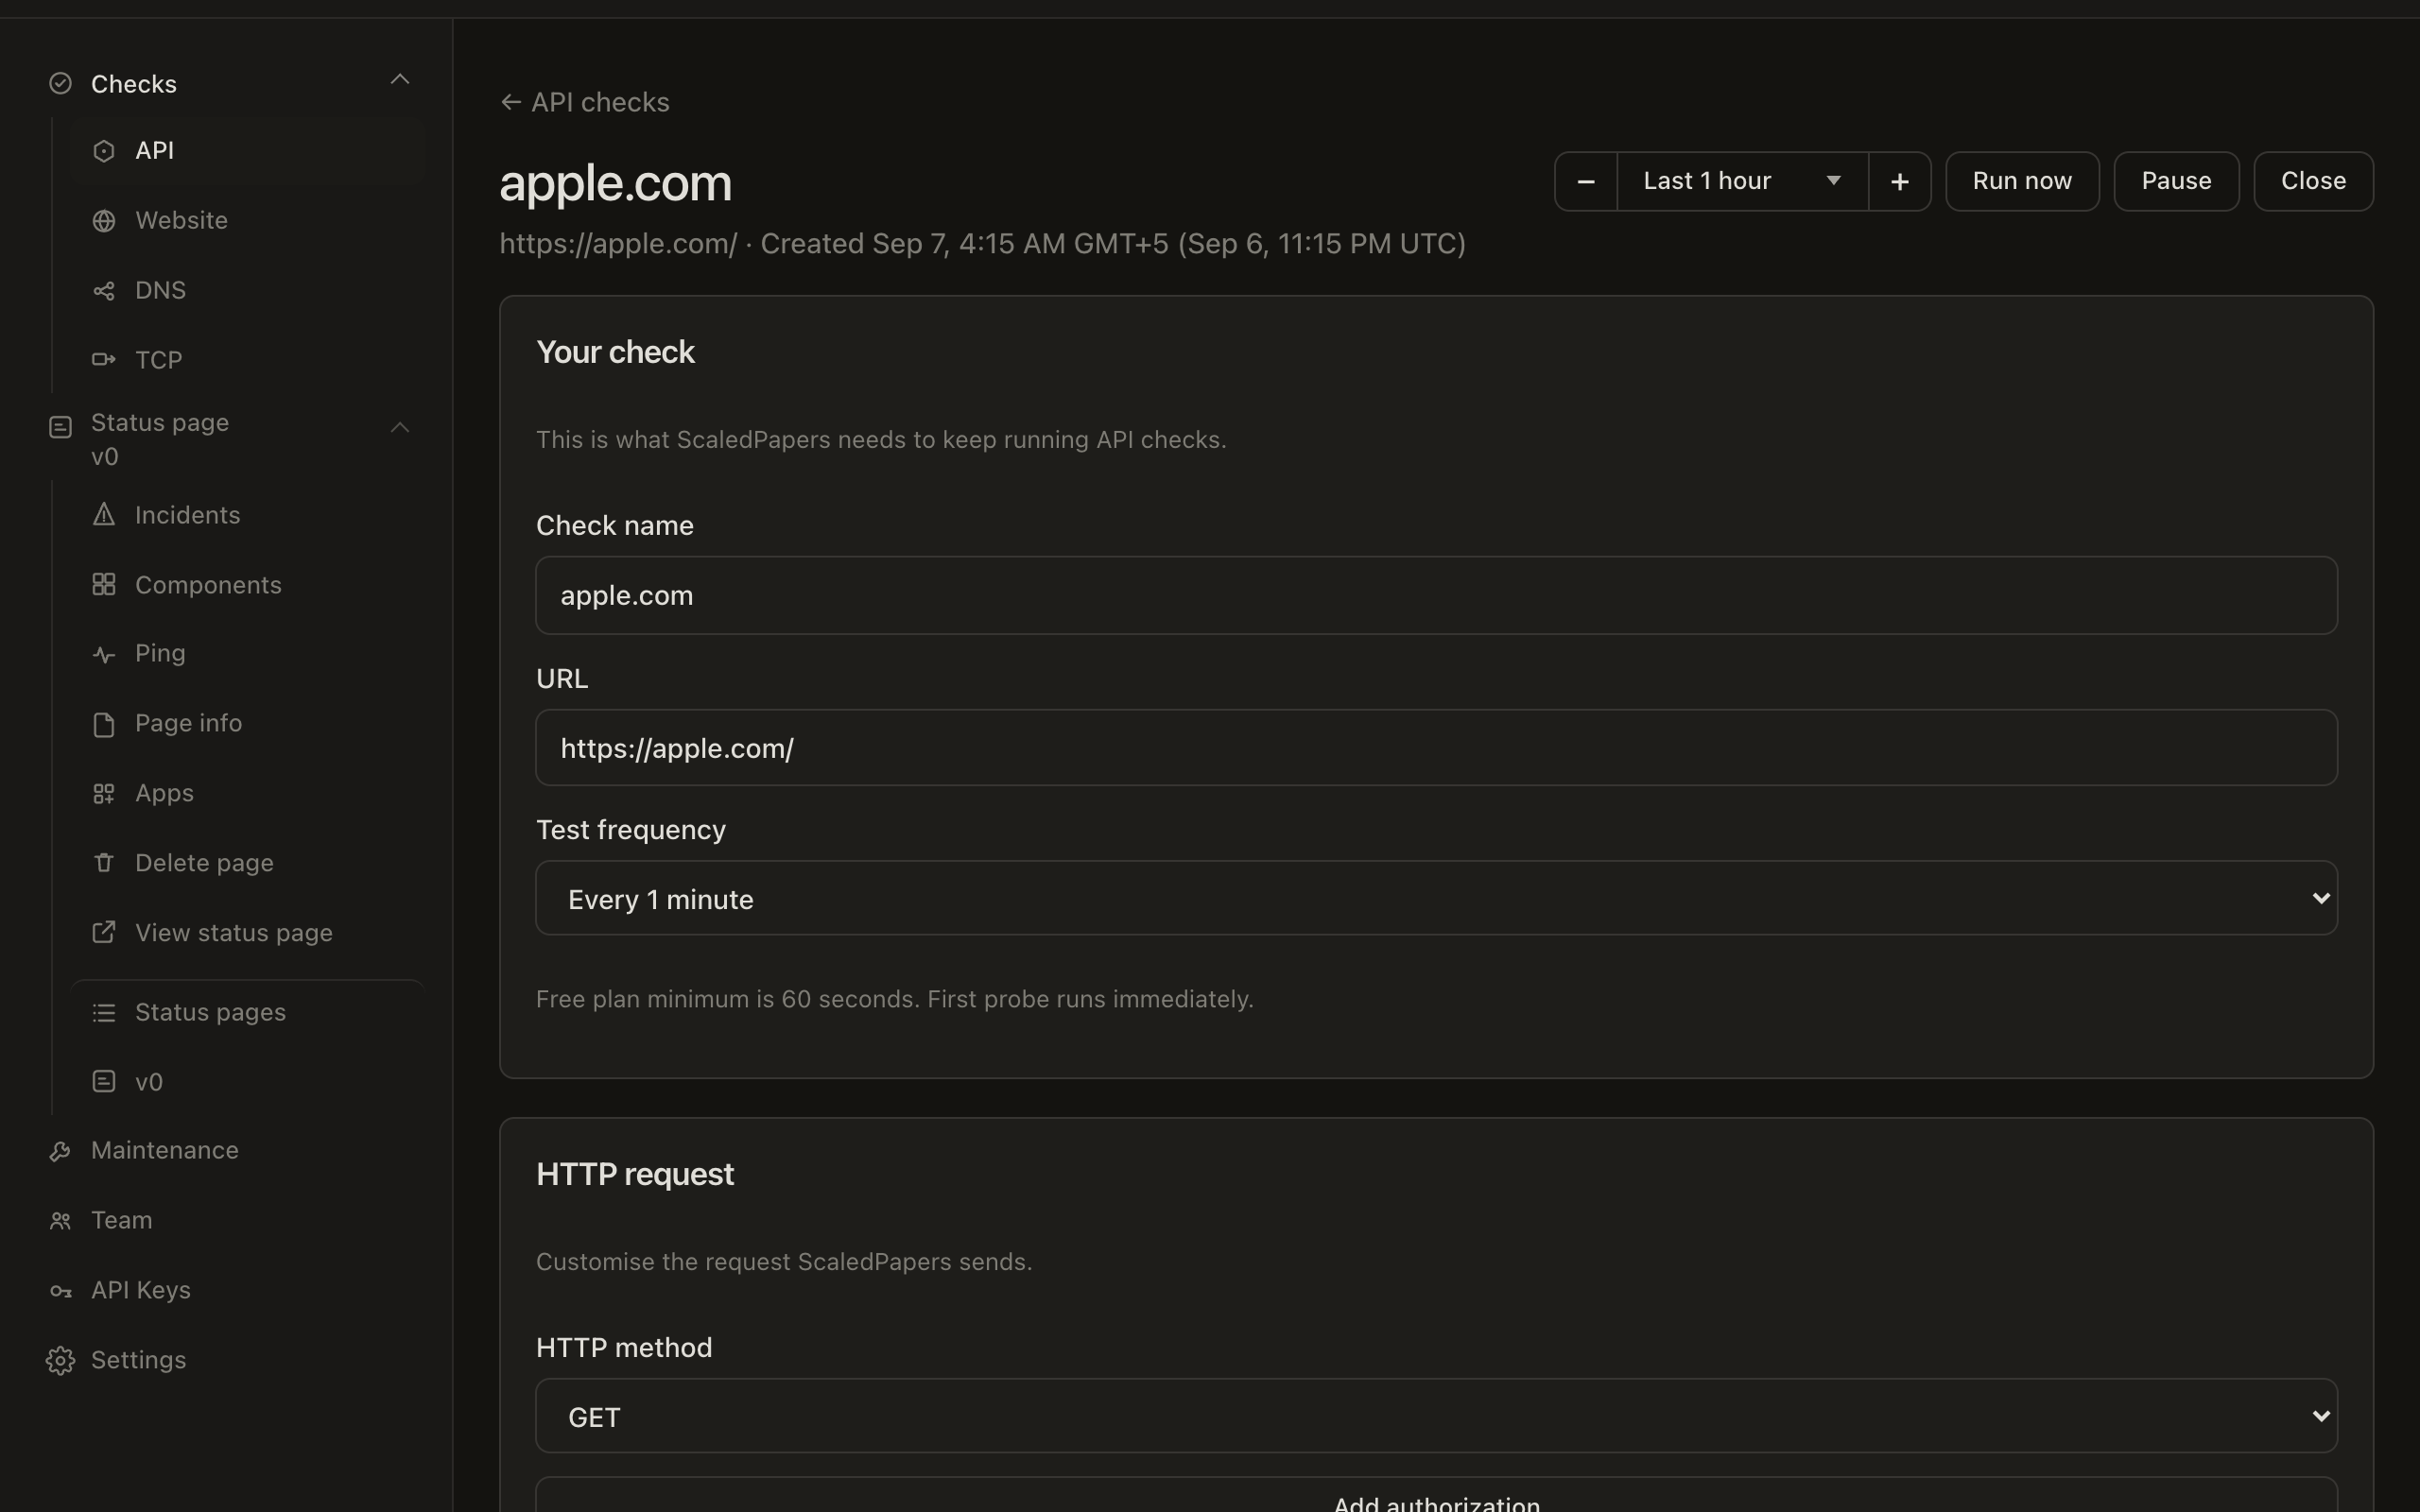Focus the Check name input field
Screen dimensions: 2420x1512
click(1436, 596)
